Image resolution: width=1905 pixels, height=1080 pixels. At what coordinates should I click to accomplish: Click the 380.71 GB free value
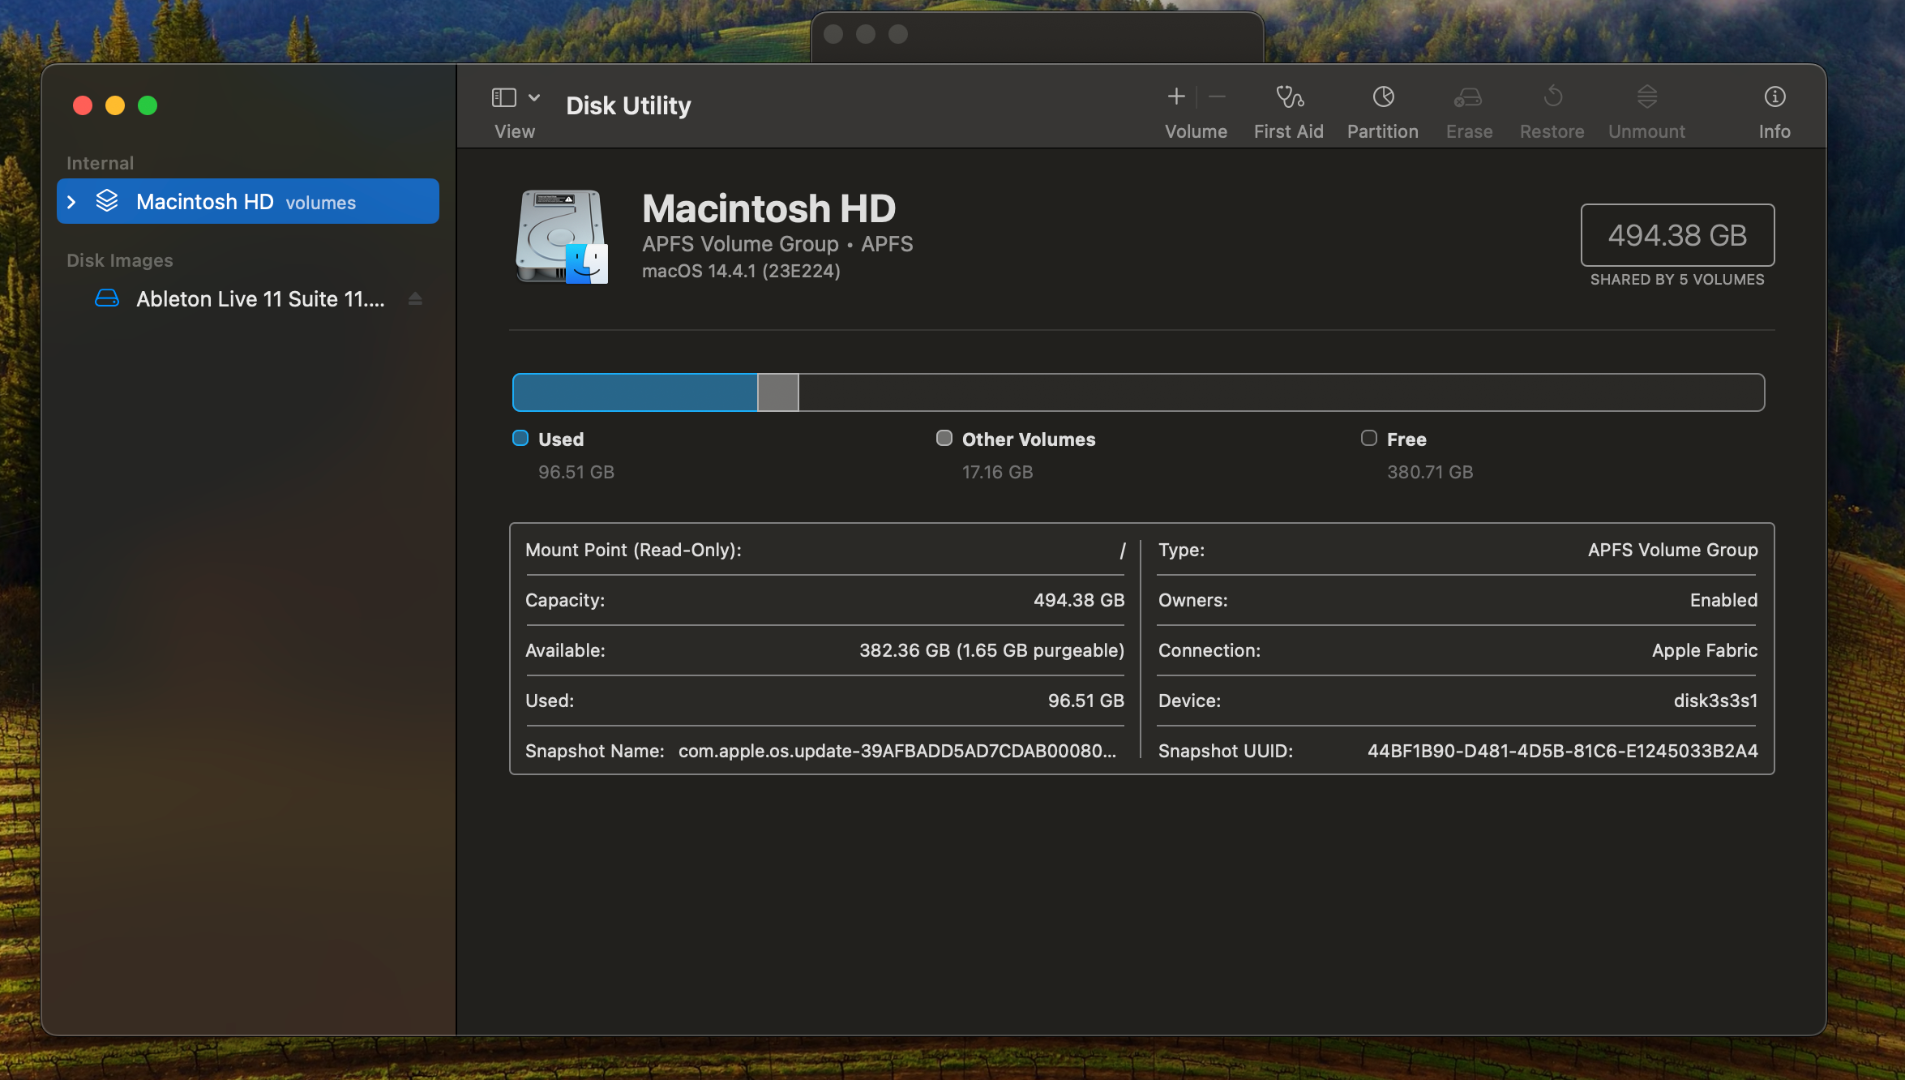coord(1430,472)
